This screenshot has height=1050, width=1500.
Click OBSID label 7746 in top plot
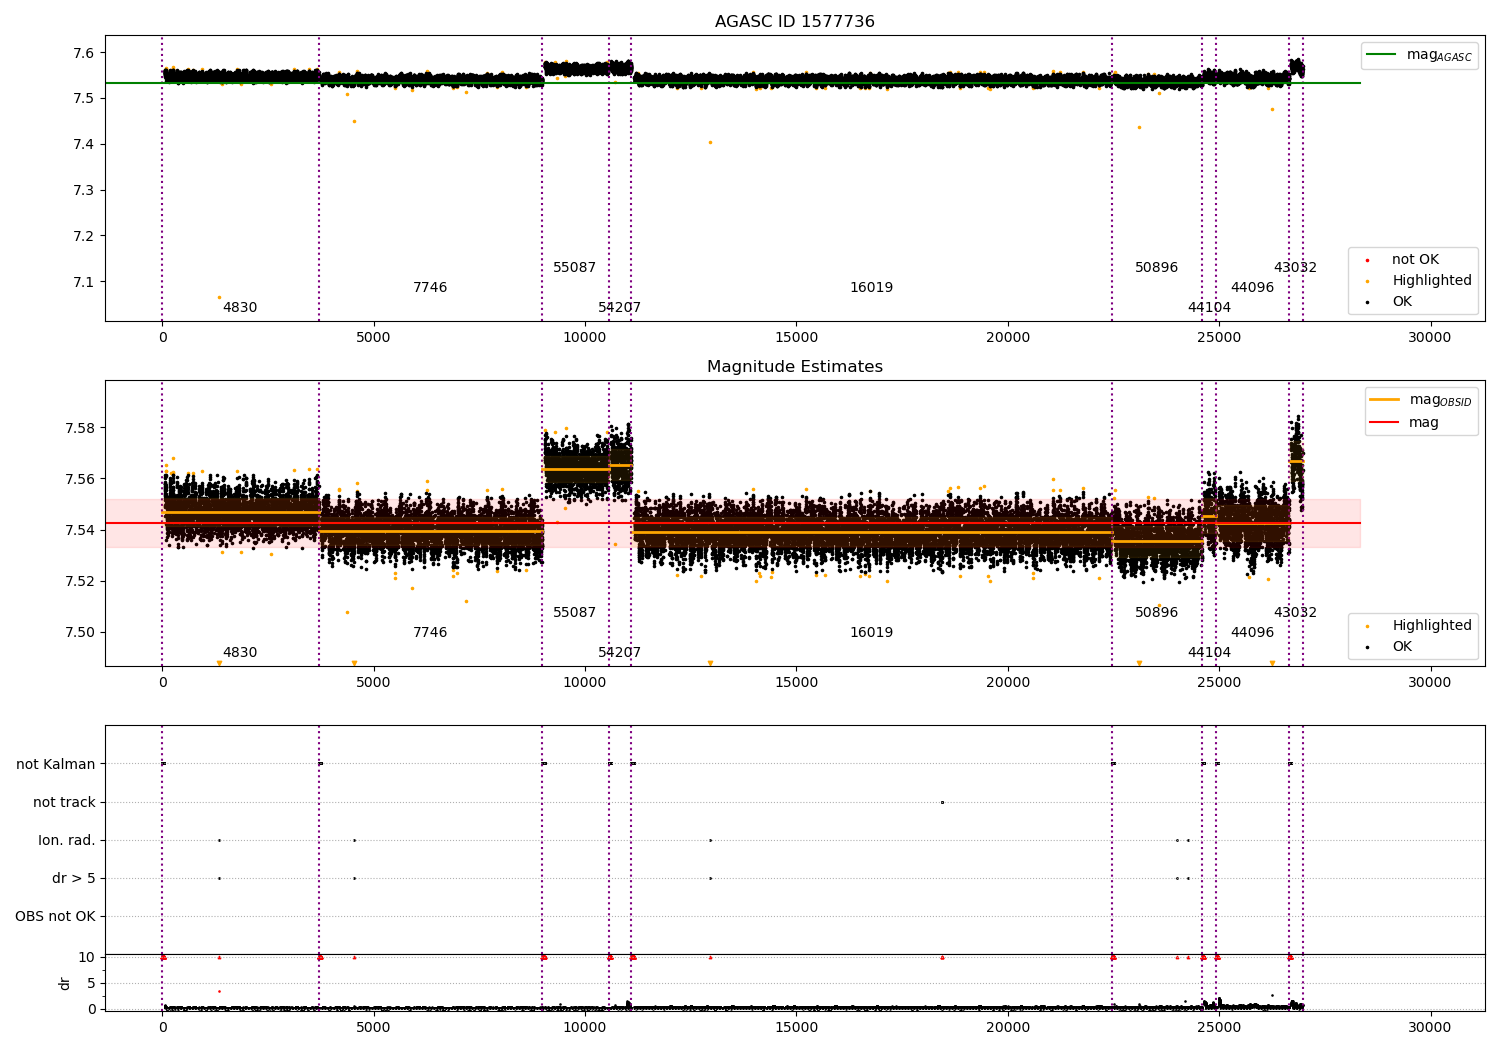430,288
